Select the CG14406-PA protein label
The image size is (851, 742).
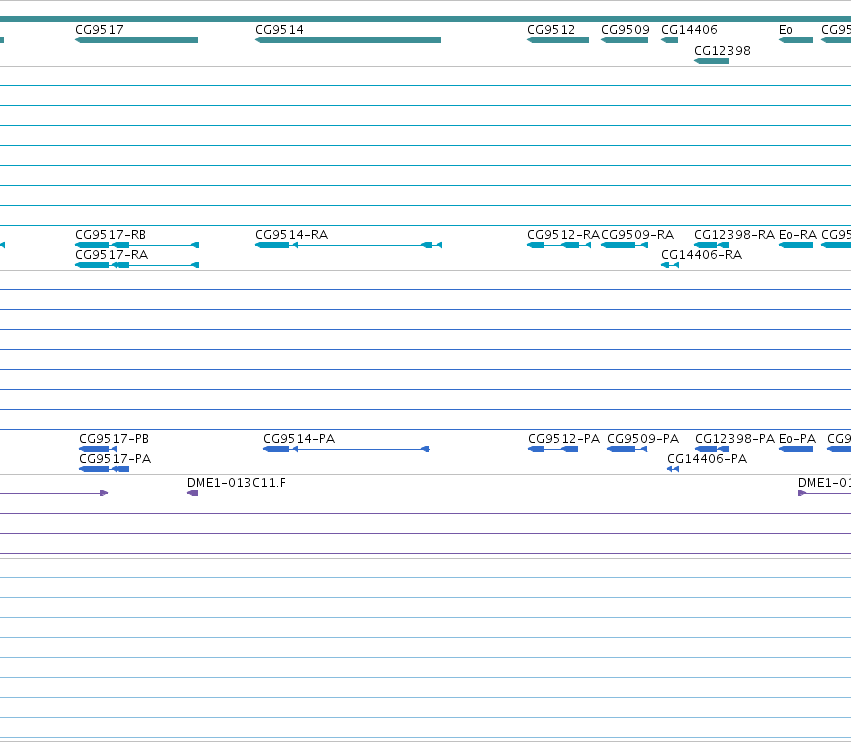707,459
